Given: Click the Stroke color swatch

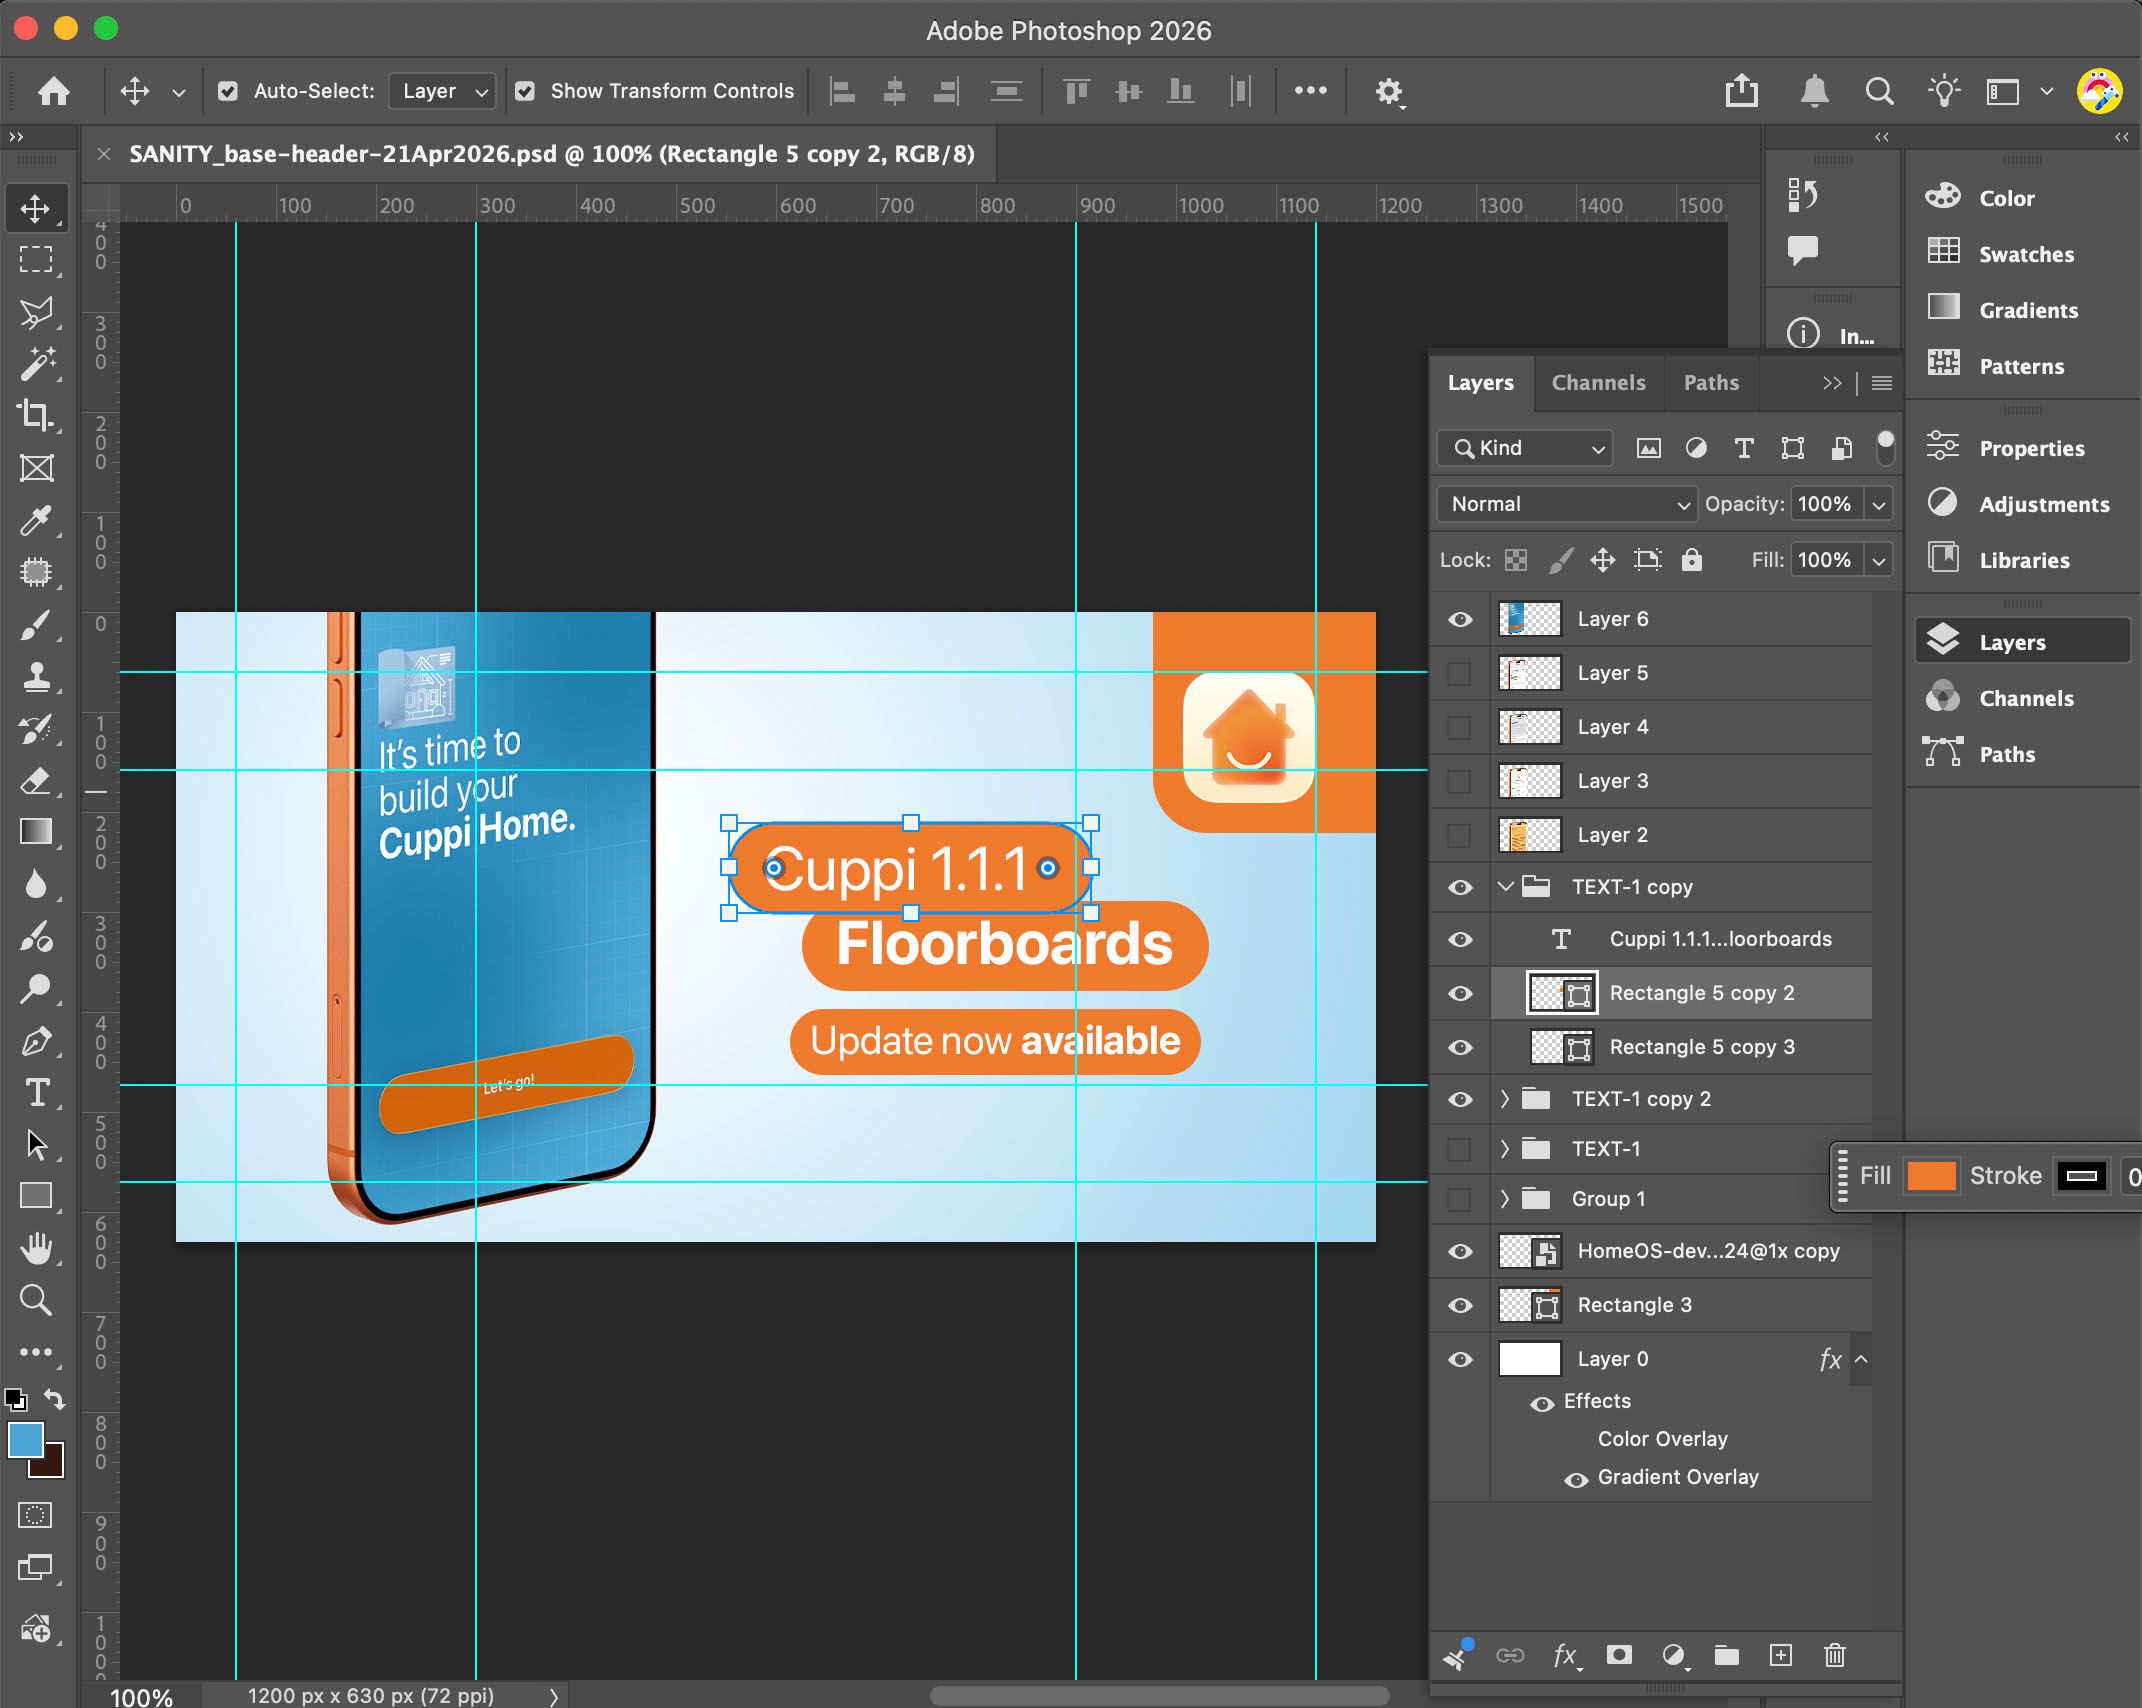Looking at the screenshot, I should point(2081,1176).
